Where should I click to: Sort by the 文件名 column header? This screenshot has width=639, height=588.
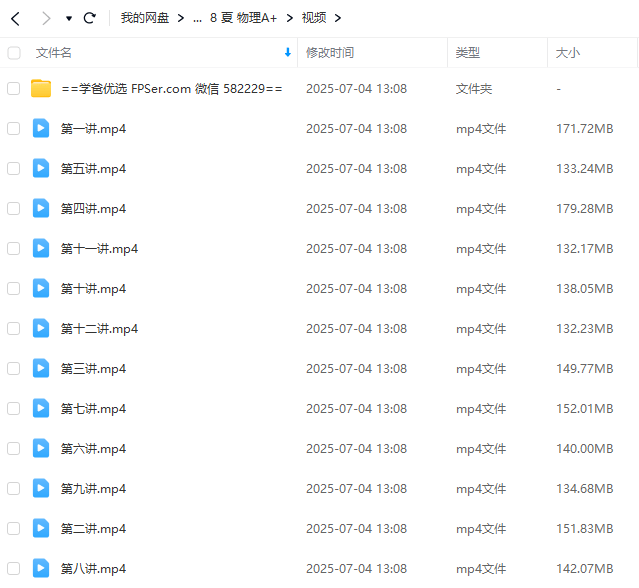point(54,53)
